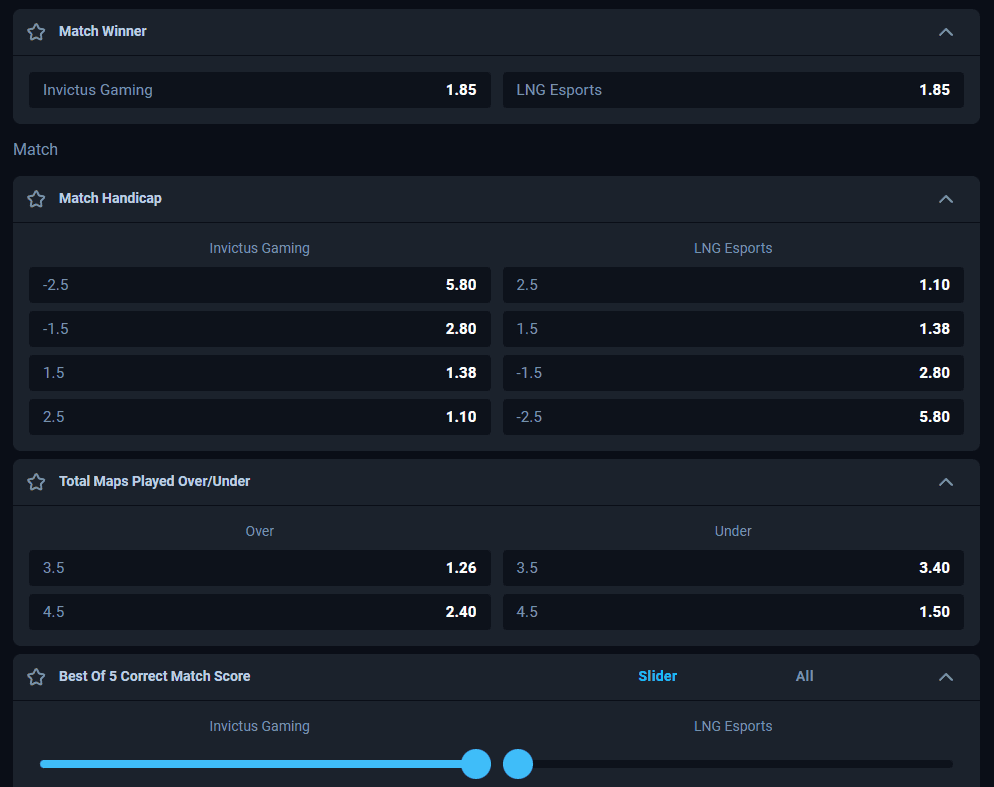Bet Under 4.5 maps at 1.50
The width and height of the screenshot is (994, 787).
click(x=733, y=611)
